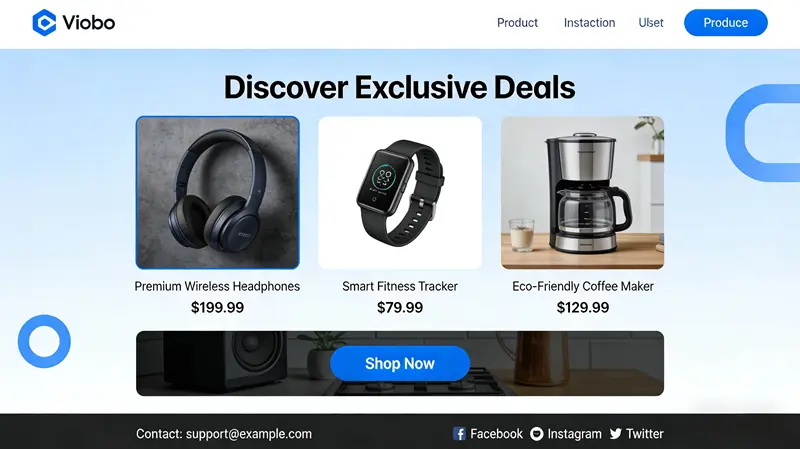Viewport: 800px width, 449px height.
Task: Click the blue ring decoration at left
Action: click(x=44, y=341)
